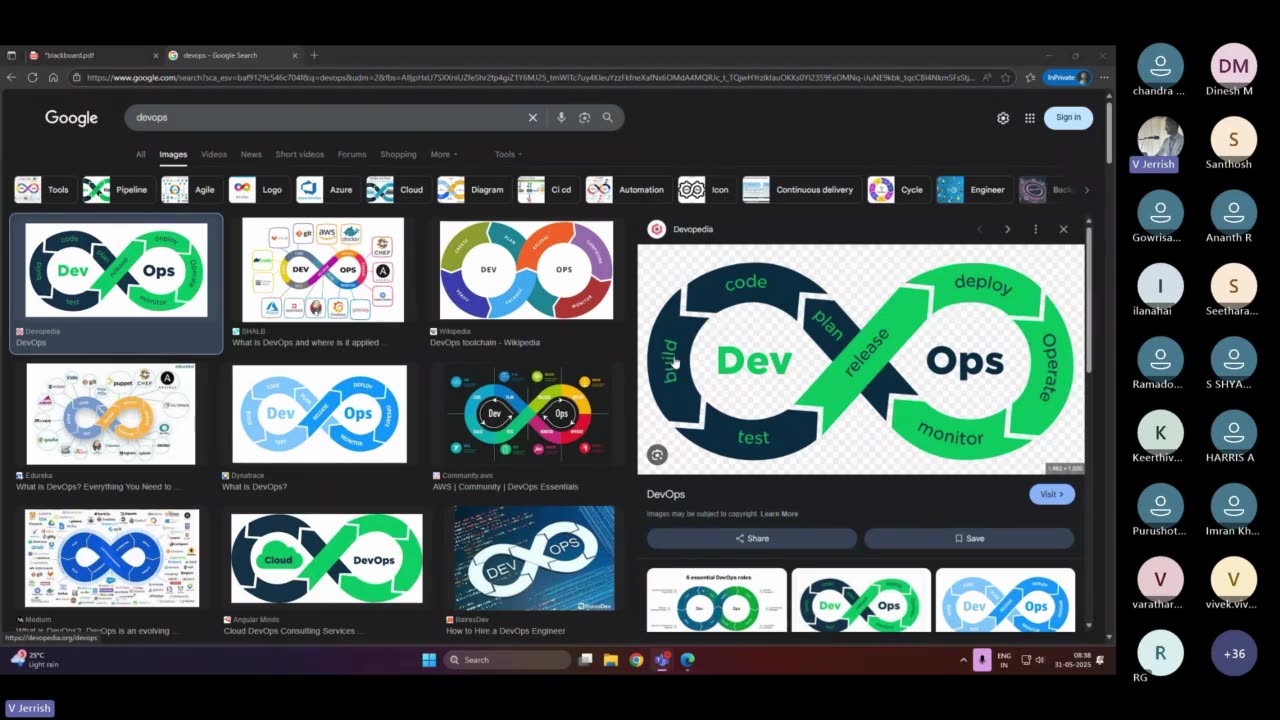Viewport: 1280px width, 720px height.
Task: Focus the devops search input field
Action: tap(330, 117)
